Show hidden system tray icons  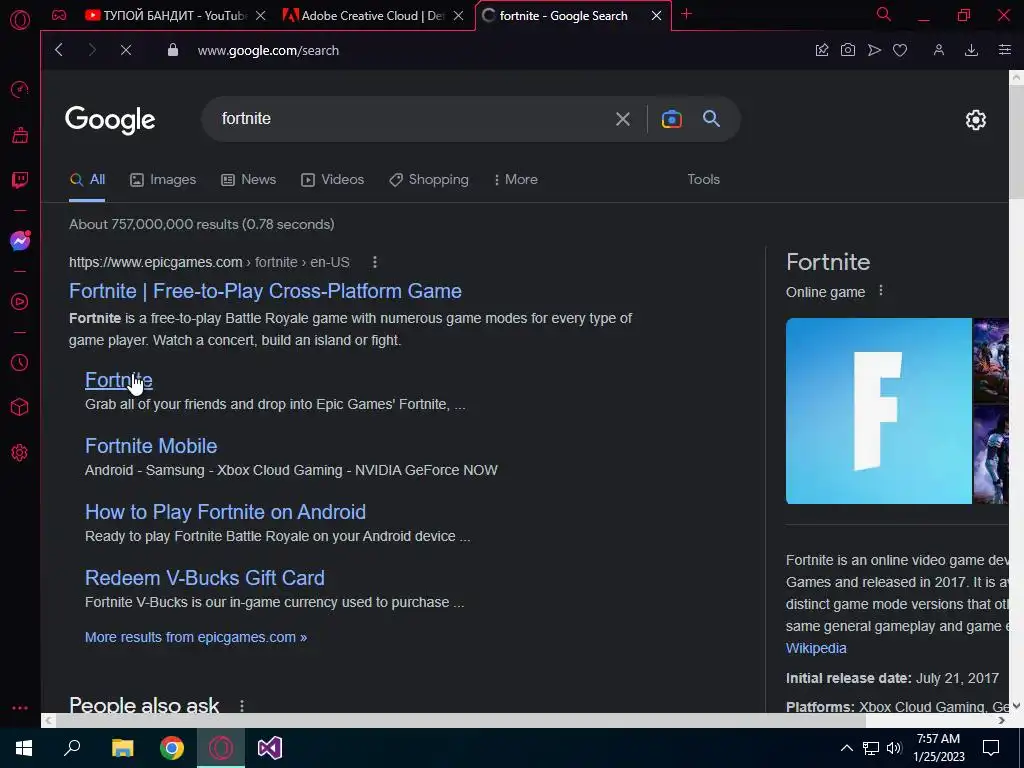(846, 748)
